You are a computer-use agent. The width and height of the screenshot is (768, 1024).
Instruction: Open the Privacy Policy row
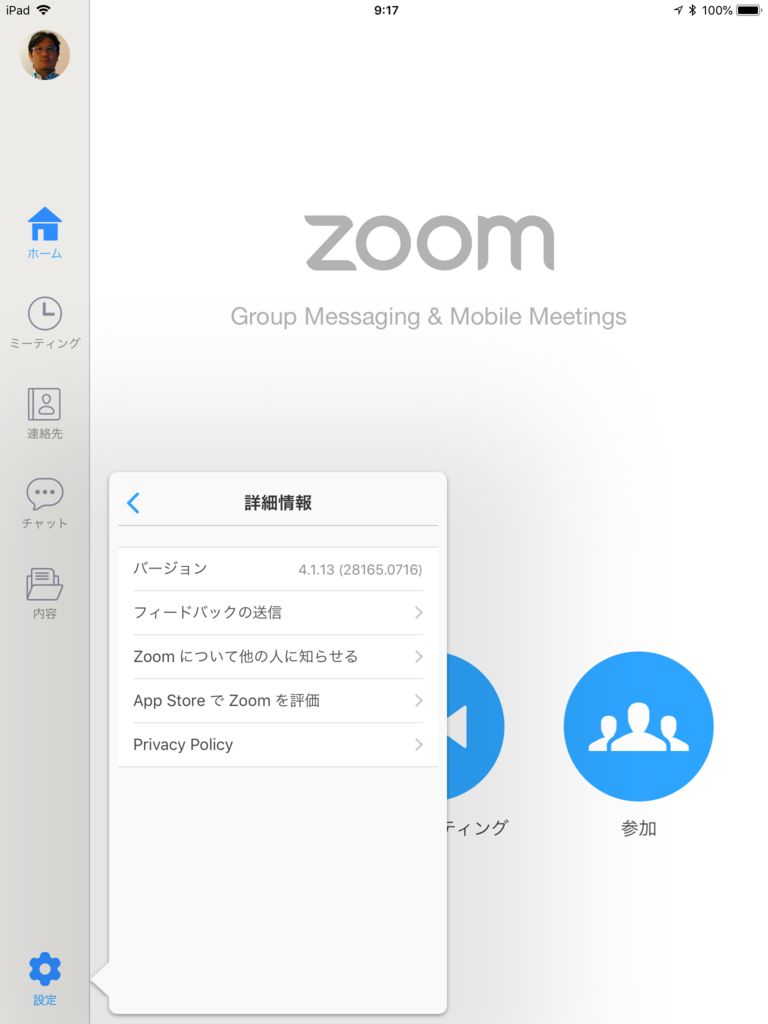(x=278, y=744)
